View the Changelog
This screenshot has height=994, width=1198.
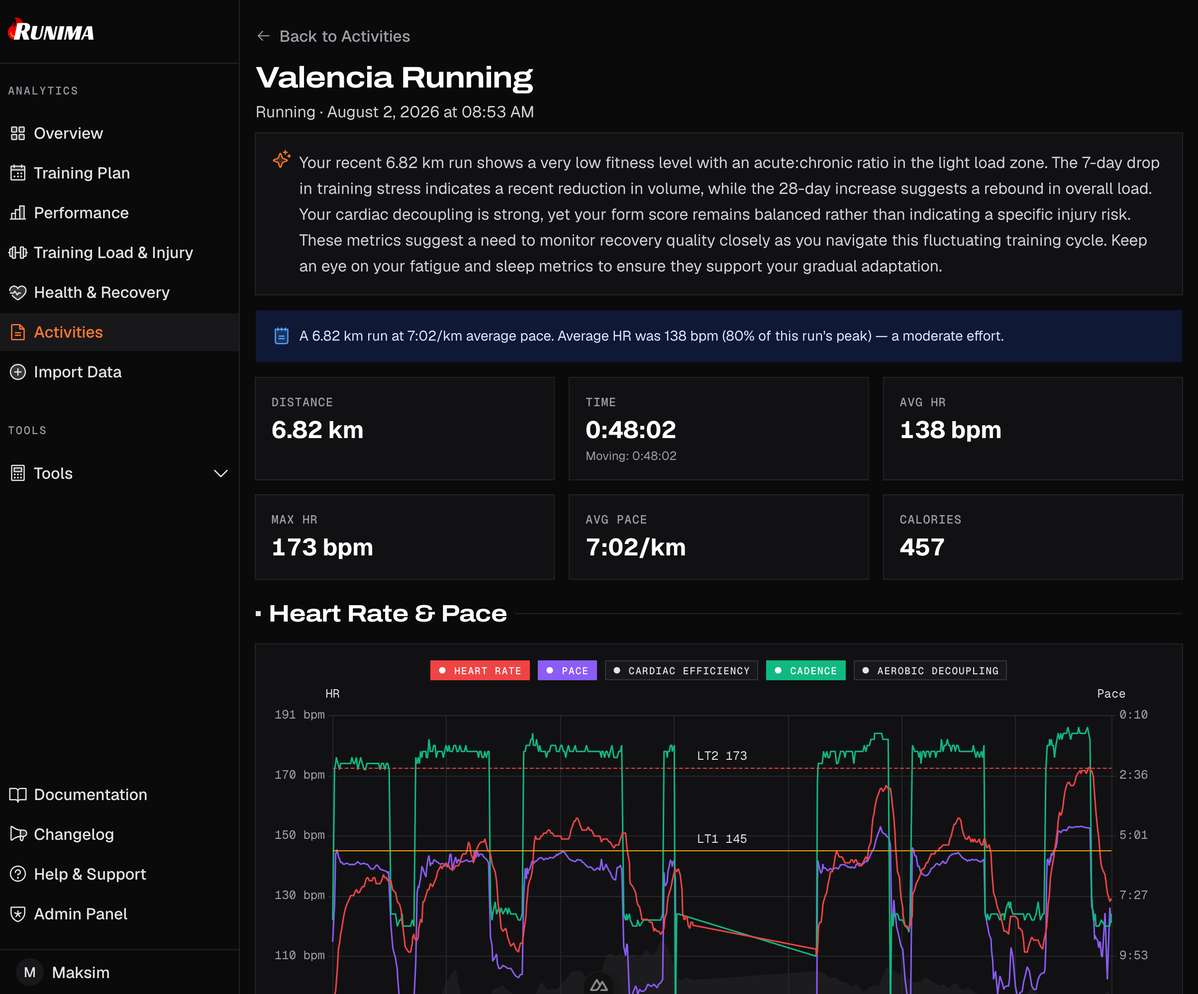point(119,834)
